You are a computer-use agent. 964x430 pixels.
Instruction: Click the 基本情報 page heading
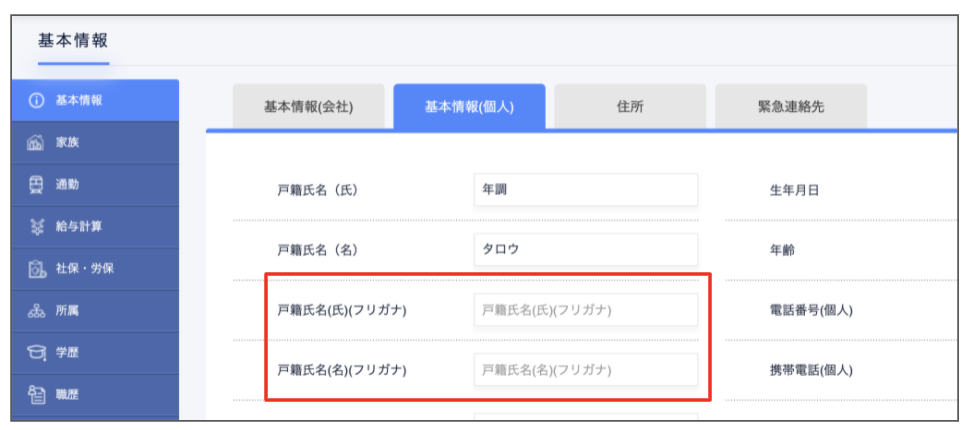point(73,41)
